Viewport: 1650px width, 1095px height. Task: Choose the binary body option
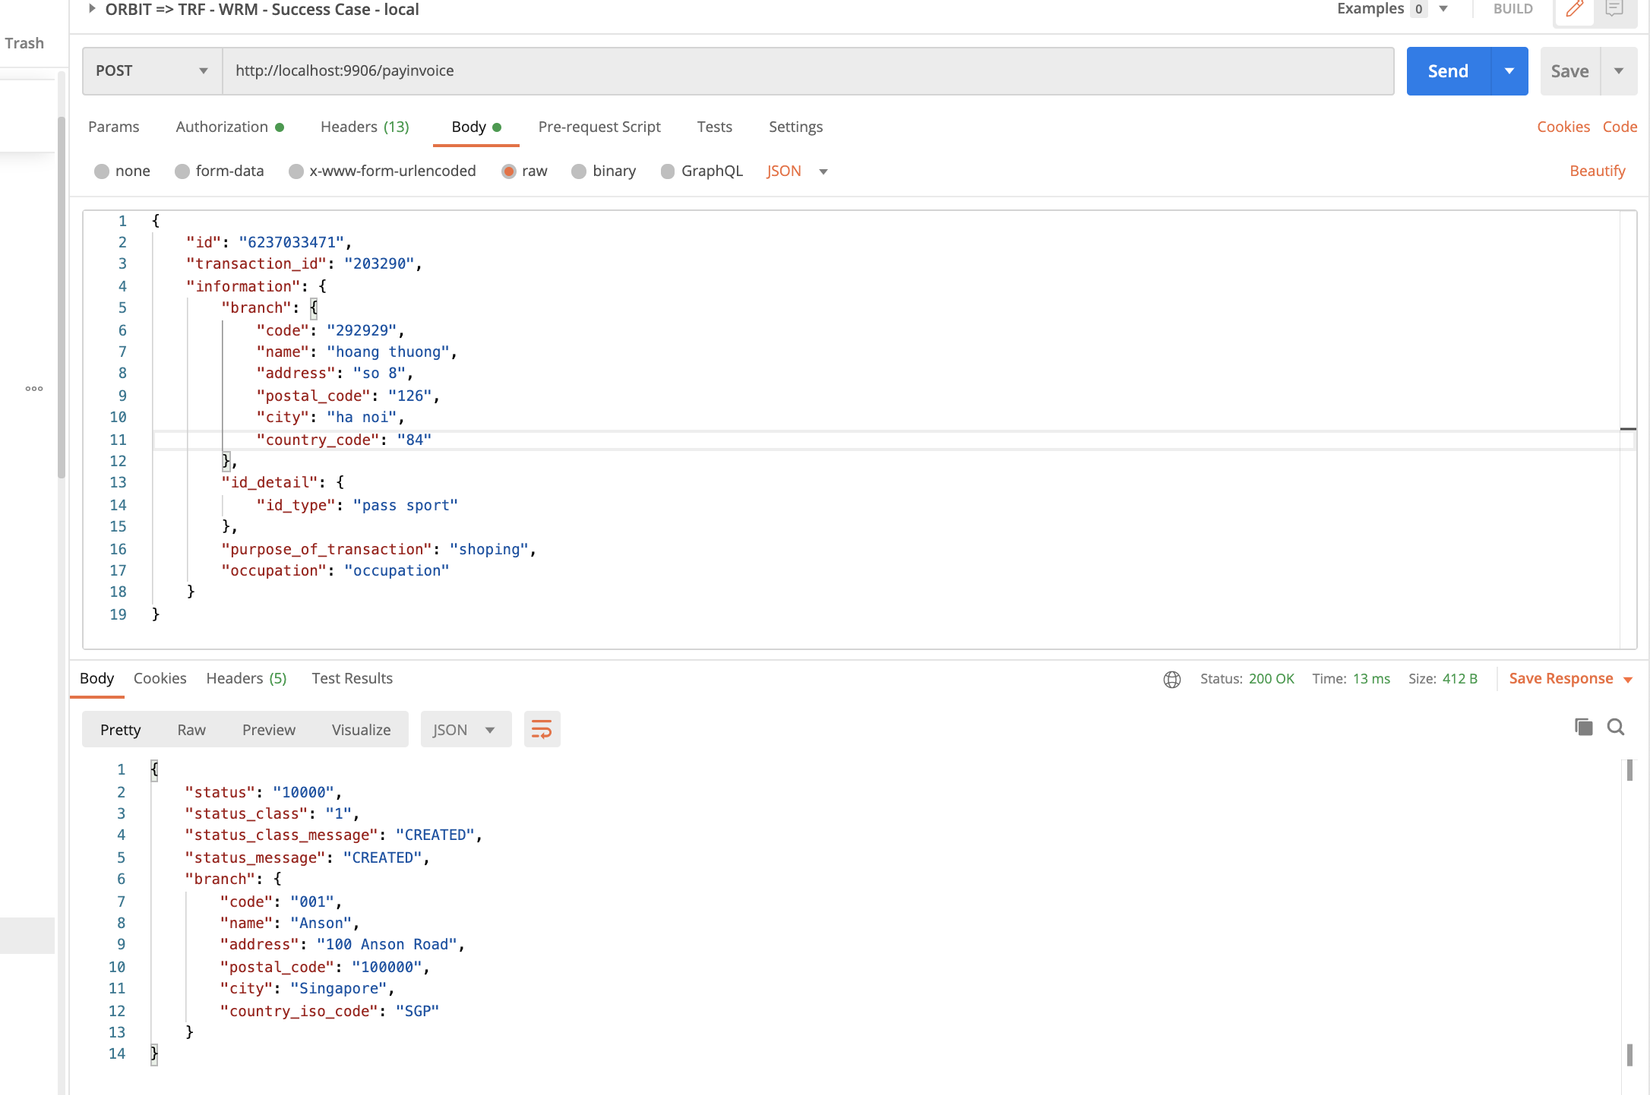tap(579, 171)
